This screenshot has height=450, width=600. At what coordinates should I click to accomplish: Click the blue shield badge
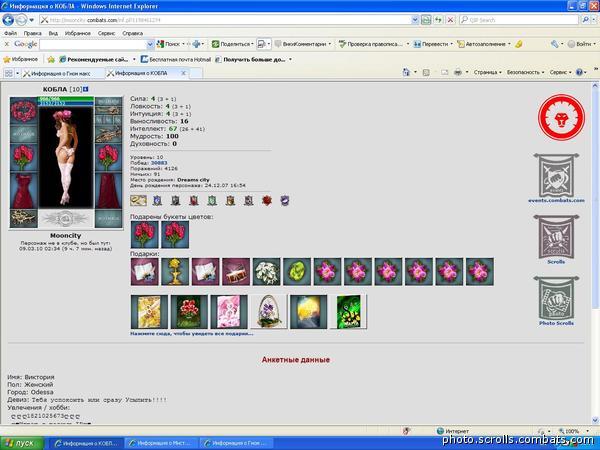[157, 200]
